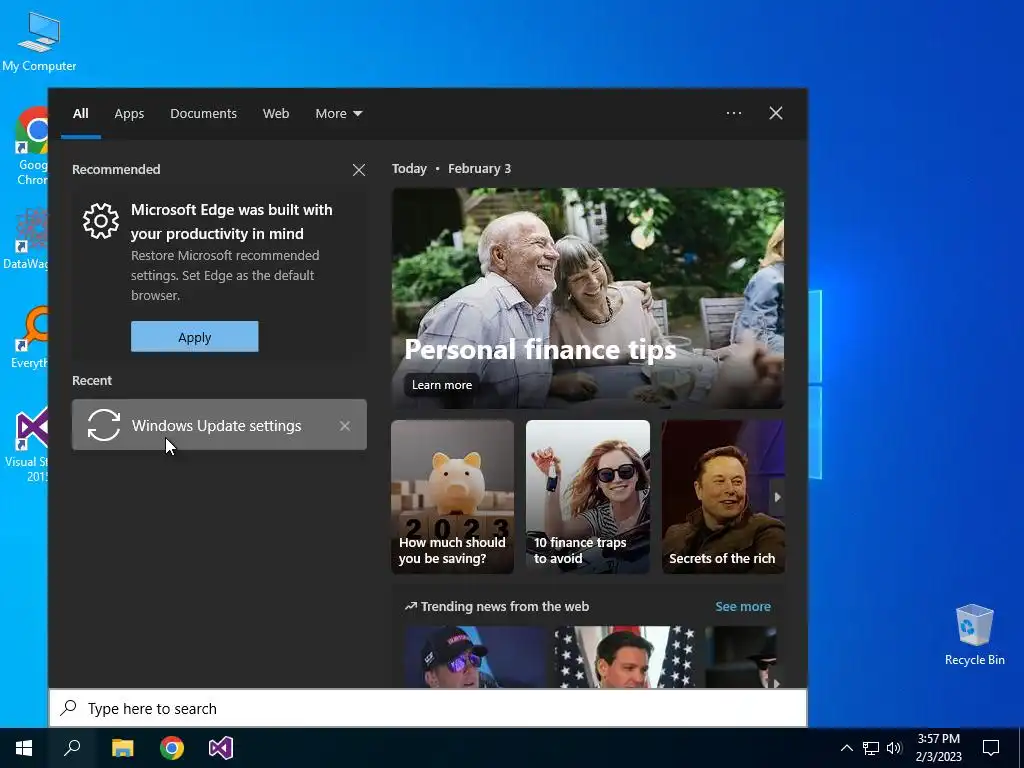Dismiss the Recommended section
Image resolution: width=1024 pixels, height=768 pixels.
pos(359,170)
